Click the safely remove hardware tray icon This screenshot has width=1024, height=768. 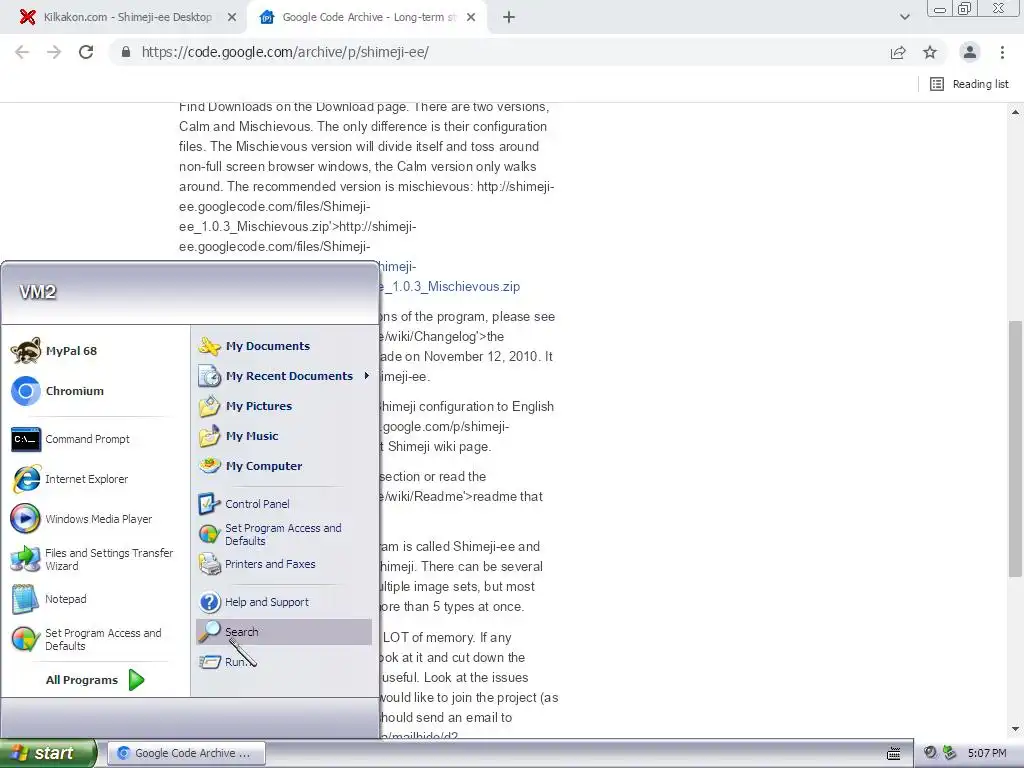coord(950,753)
